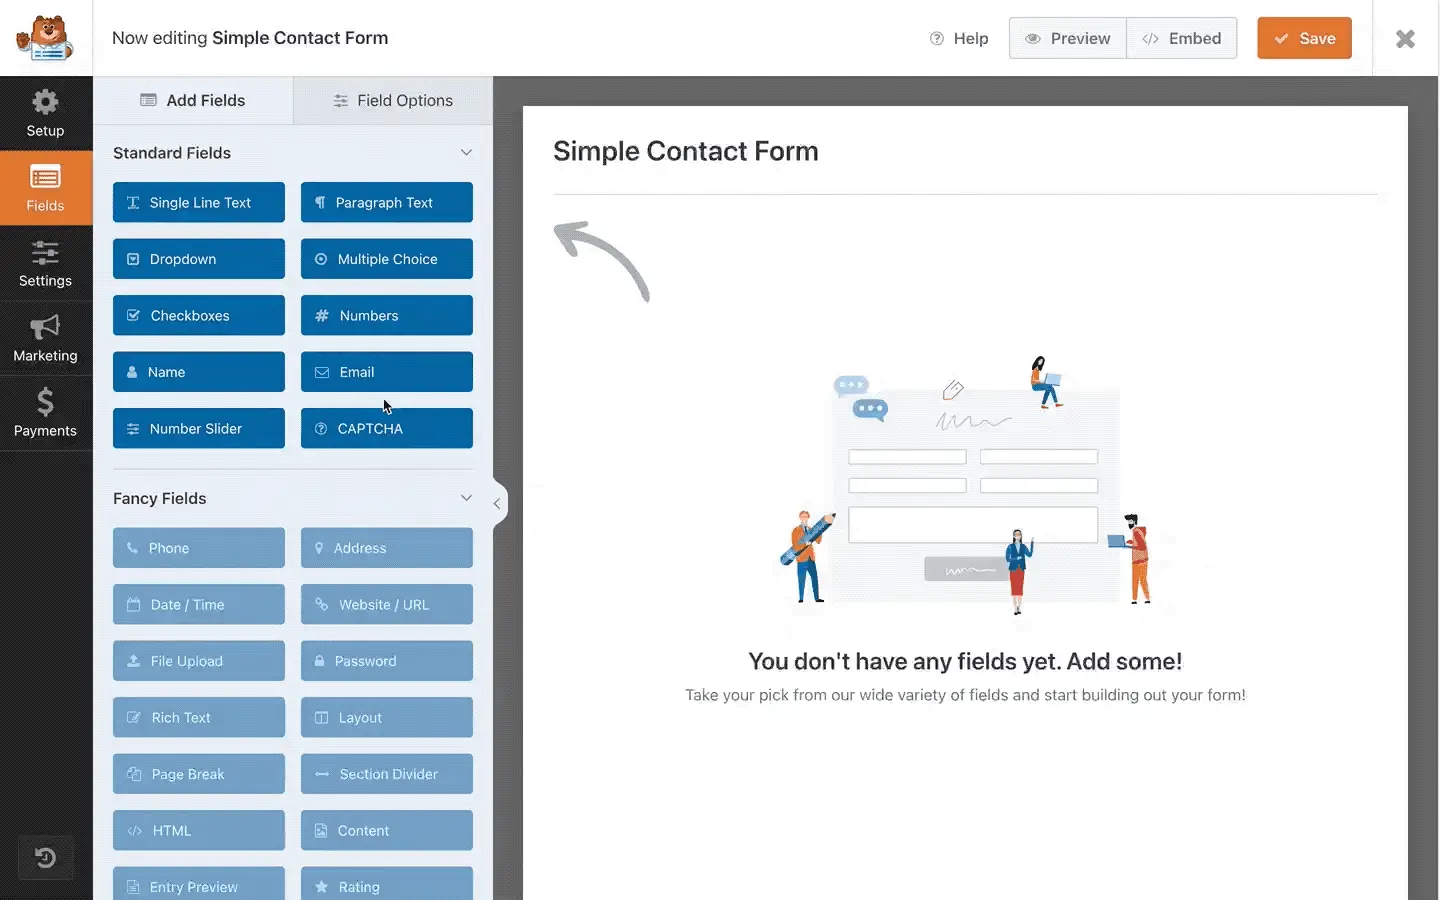Add a CAPTCHA field
Screen dimensions: 1440x900
point(387,428)
